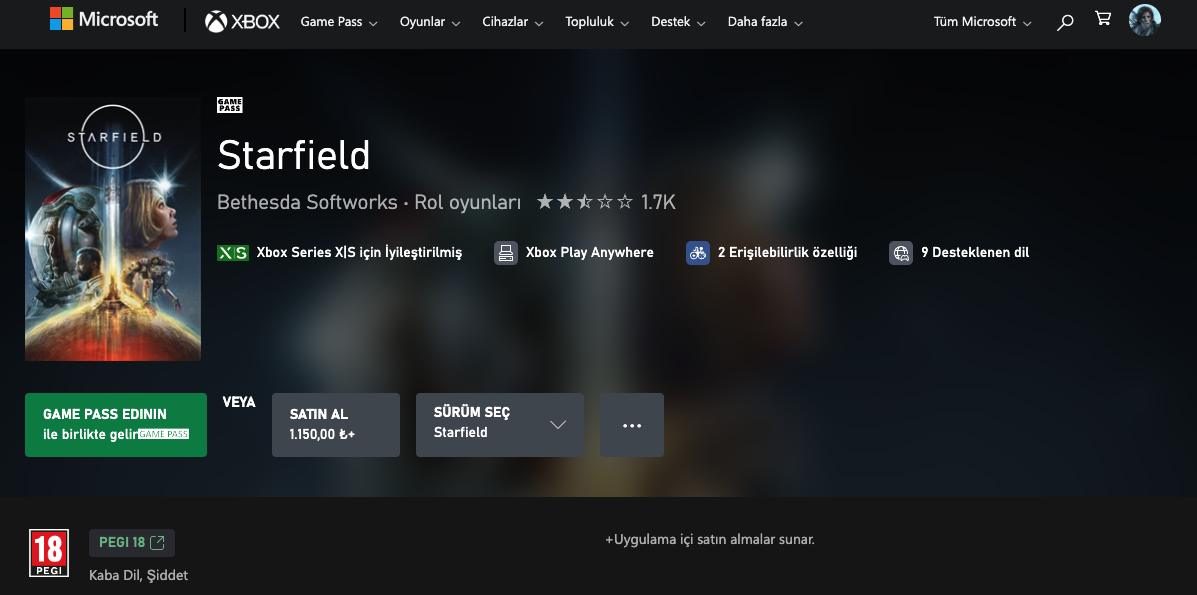Open the PEGI 18 external link

pos(132,543)
